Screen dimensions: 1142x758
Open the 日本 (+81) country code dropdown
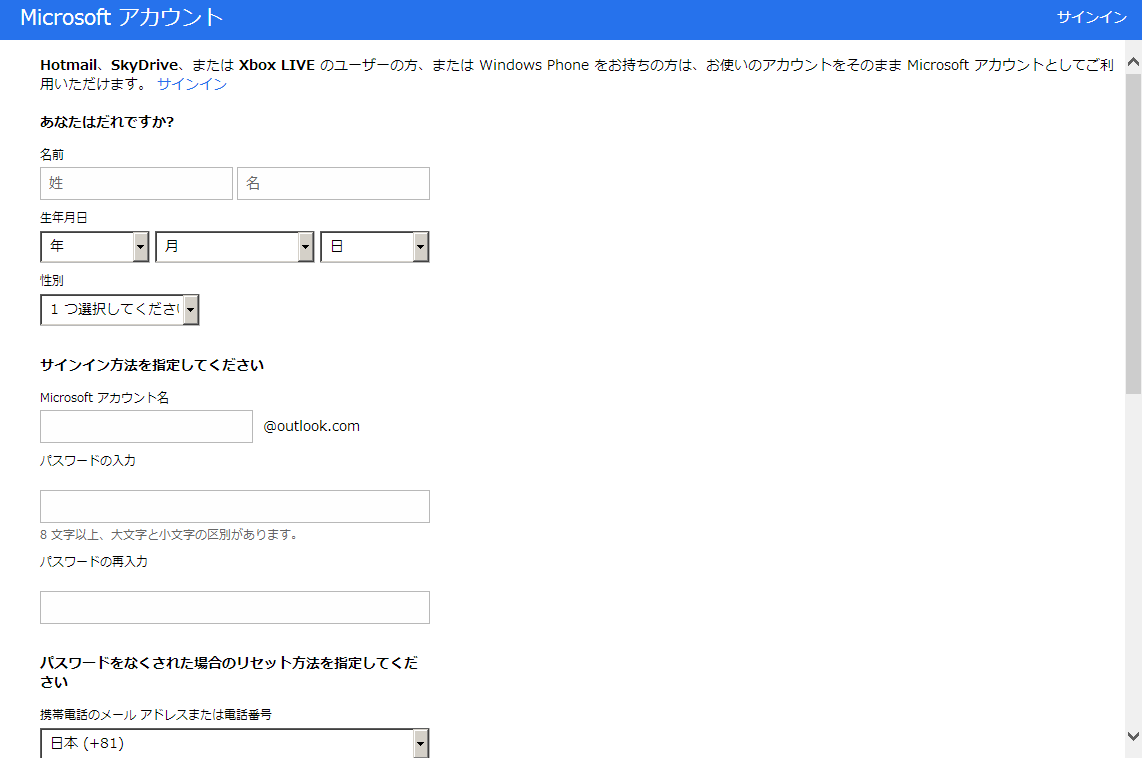(235, 743)
